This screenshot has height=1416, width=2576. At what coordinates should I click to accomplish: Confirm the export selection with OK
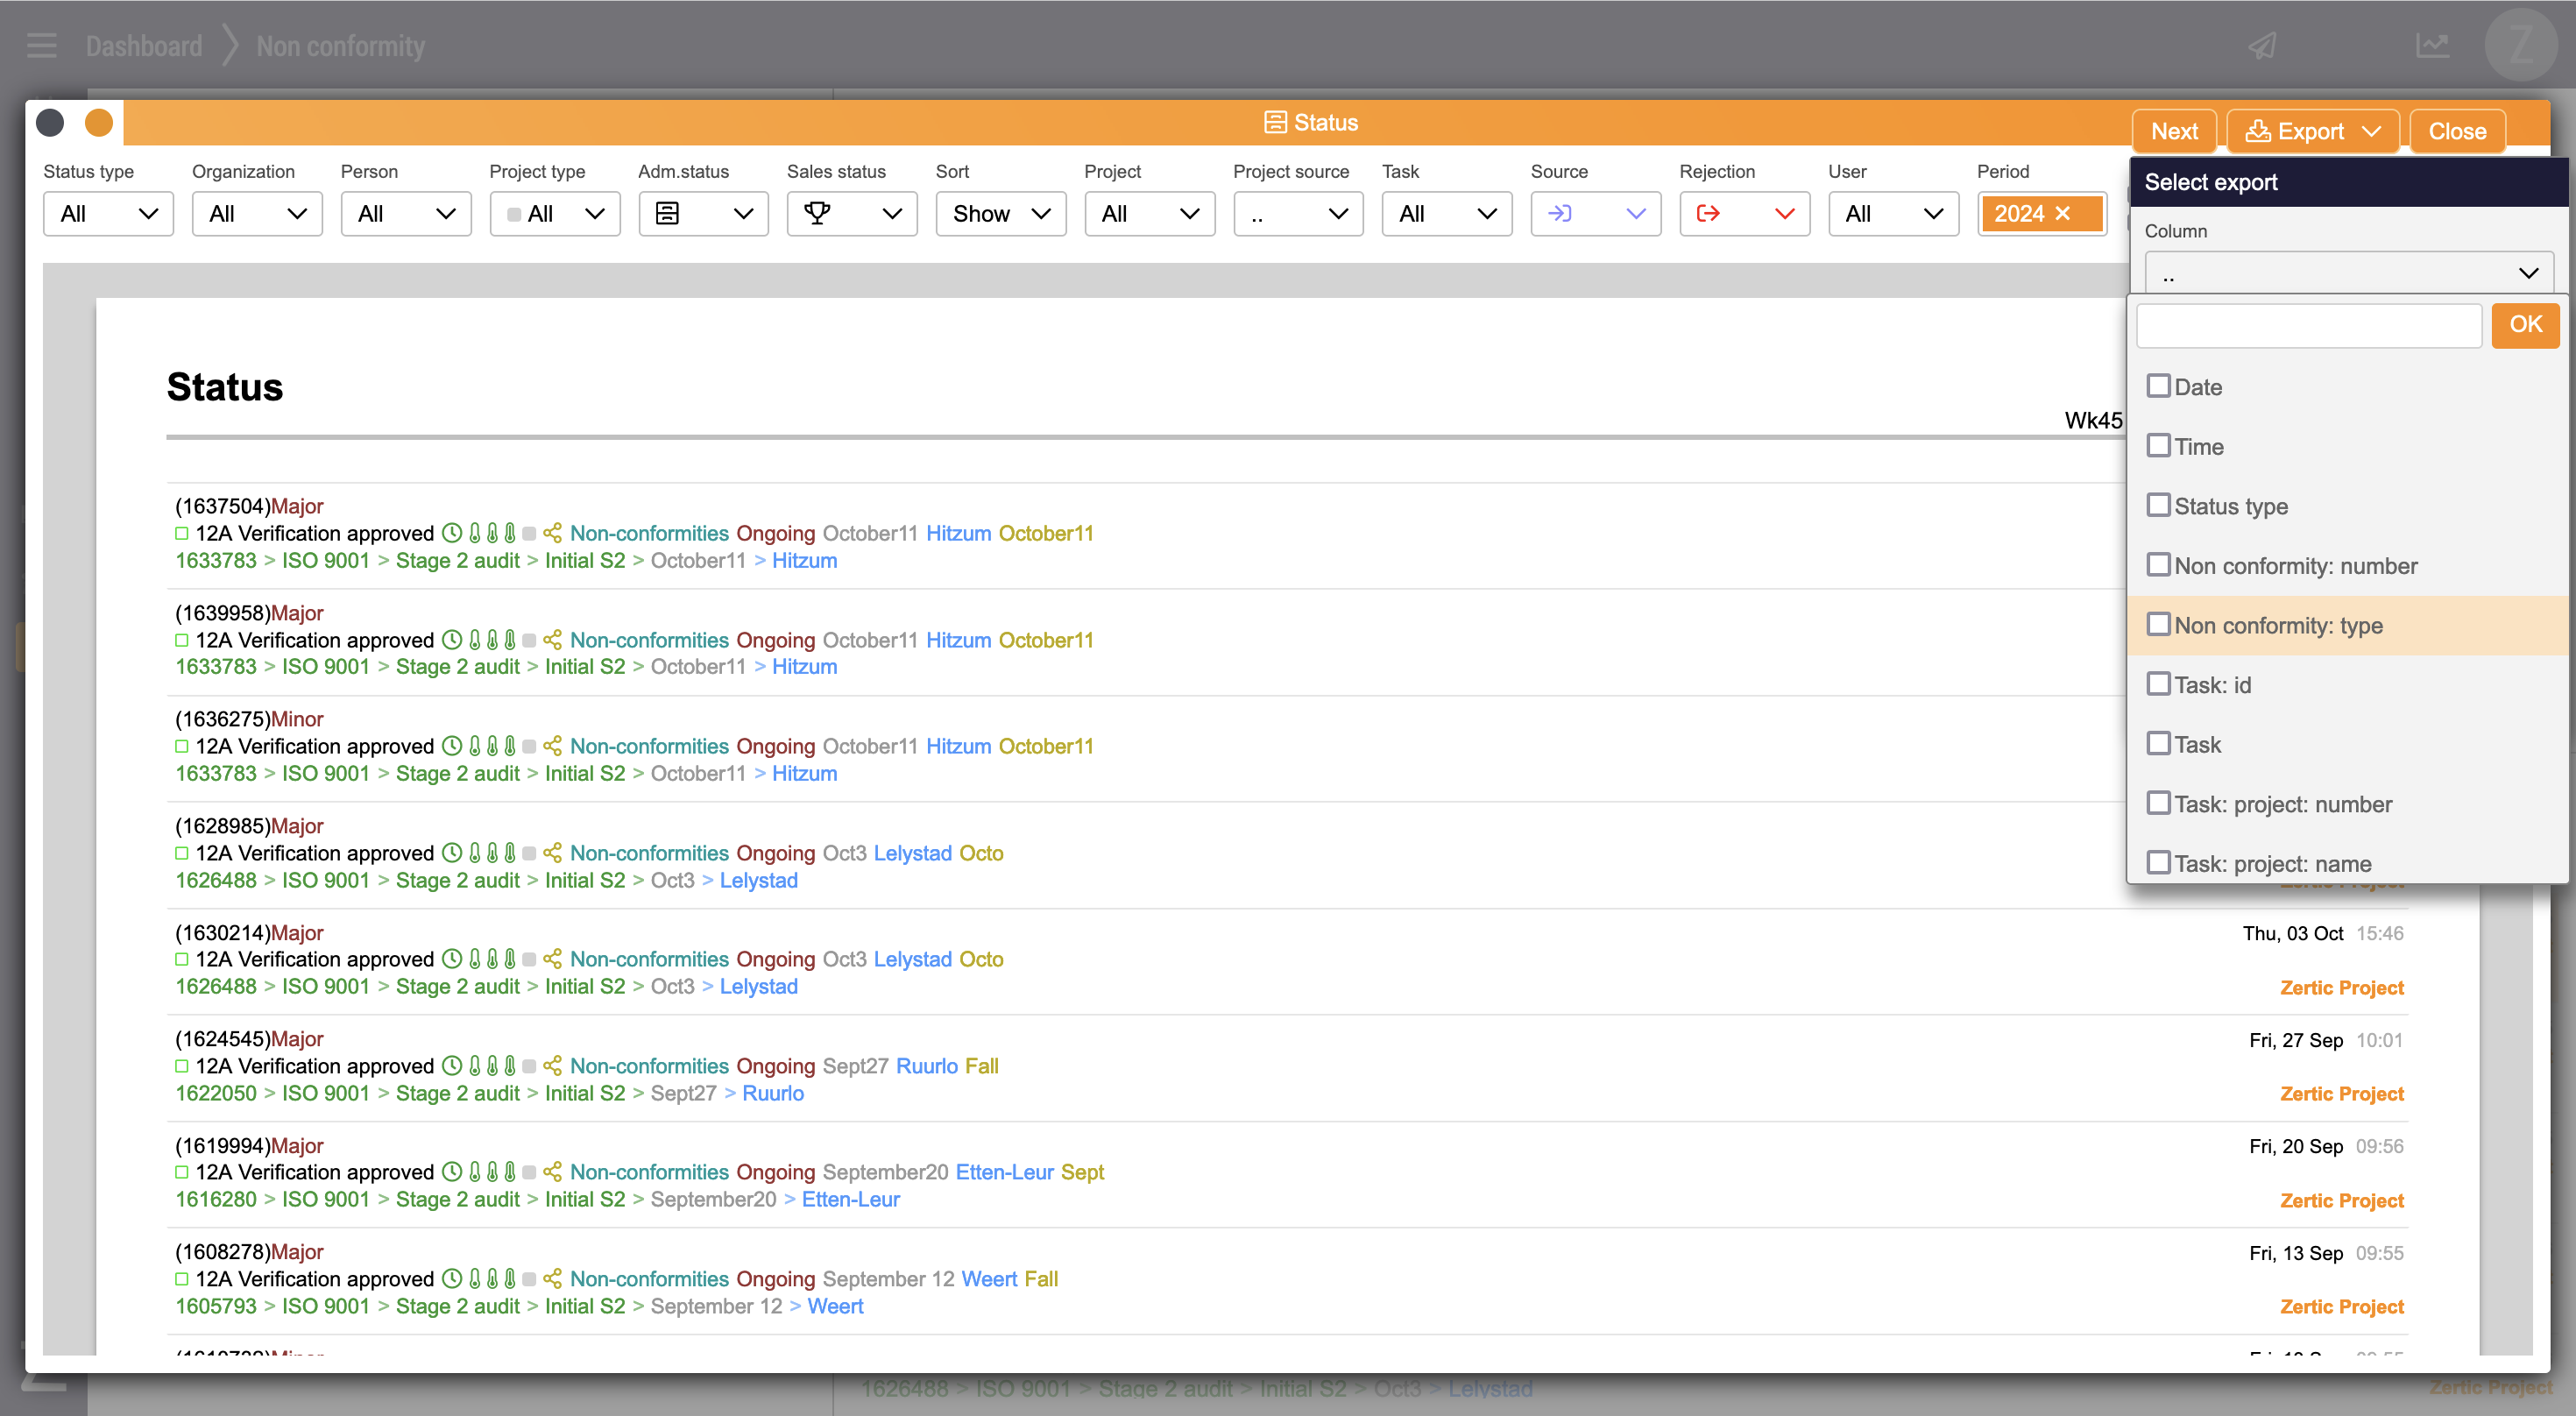click(2525, 325)
